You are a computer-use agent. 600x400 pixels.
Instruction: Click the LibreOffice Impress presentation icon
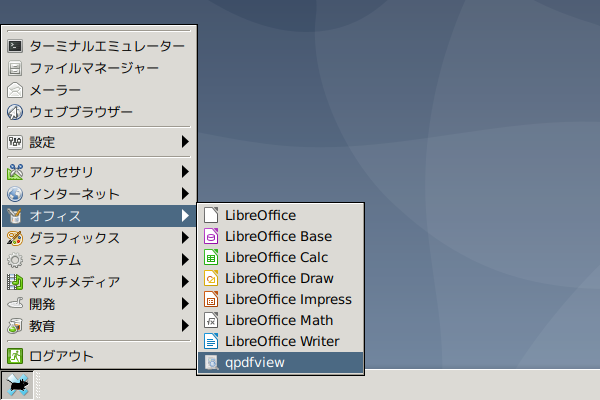tap(211, 299)
